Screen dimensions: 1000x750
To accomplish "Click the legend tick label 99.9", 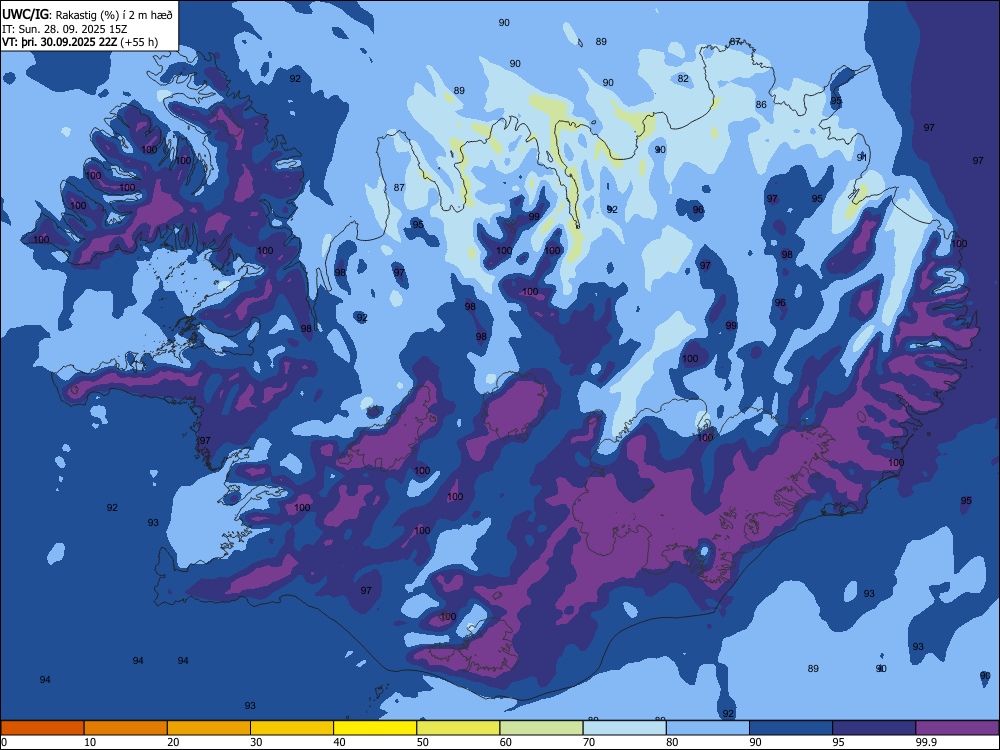I will pos(927,742).
